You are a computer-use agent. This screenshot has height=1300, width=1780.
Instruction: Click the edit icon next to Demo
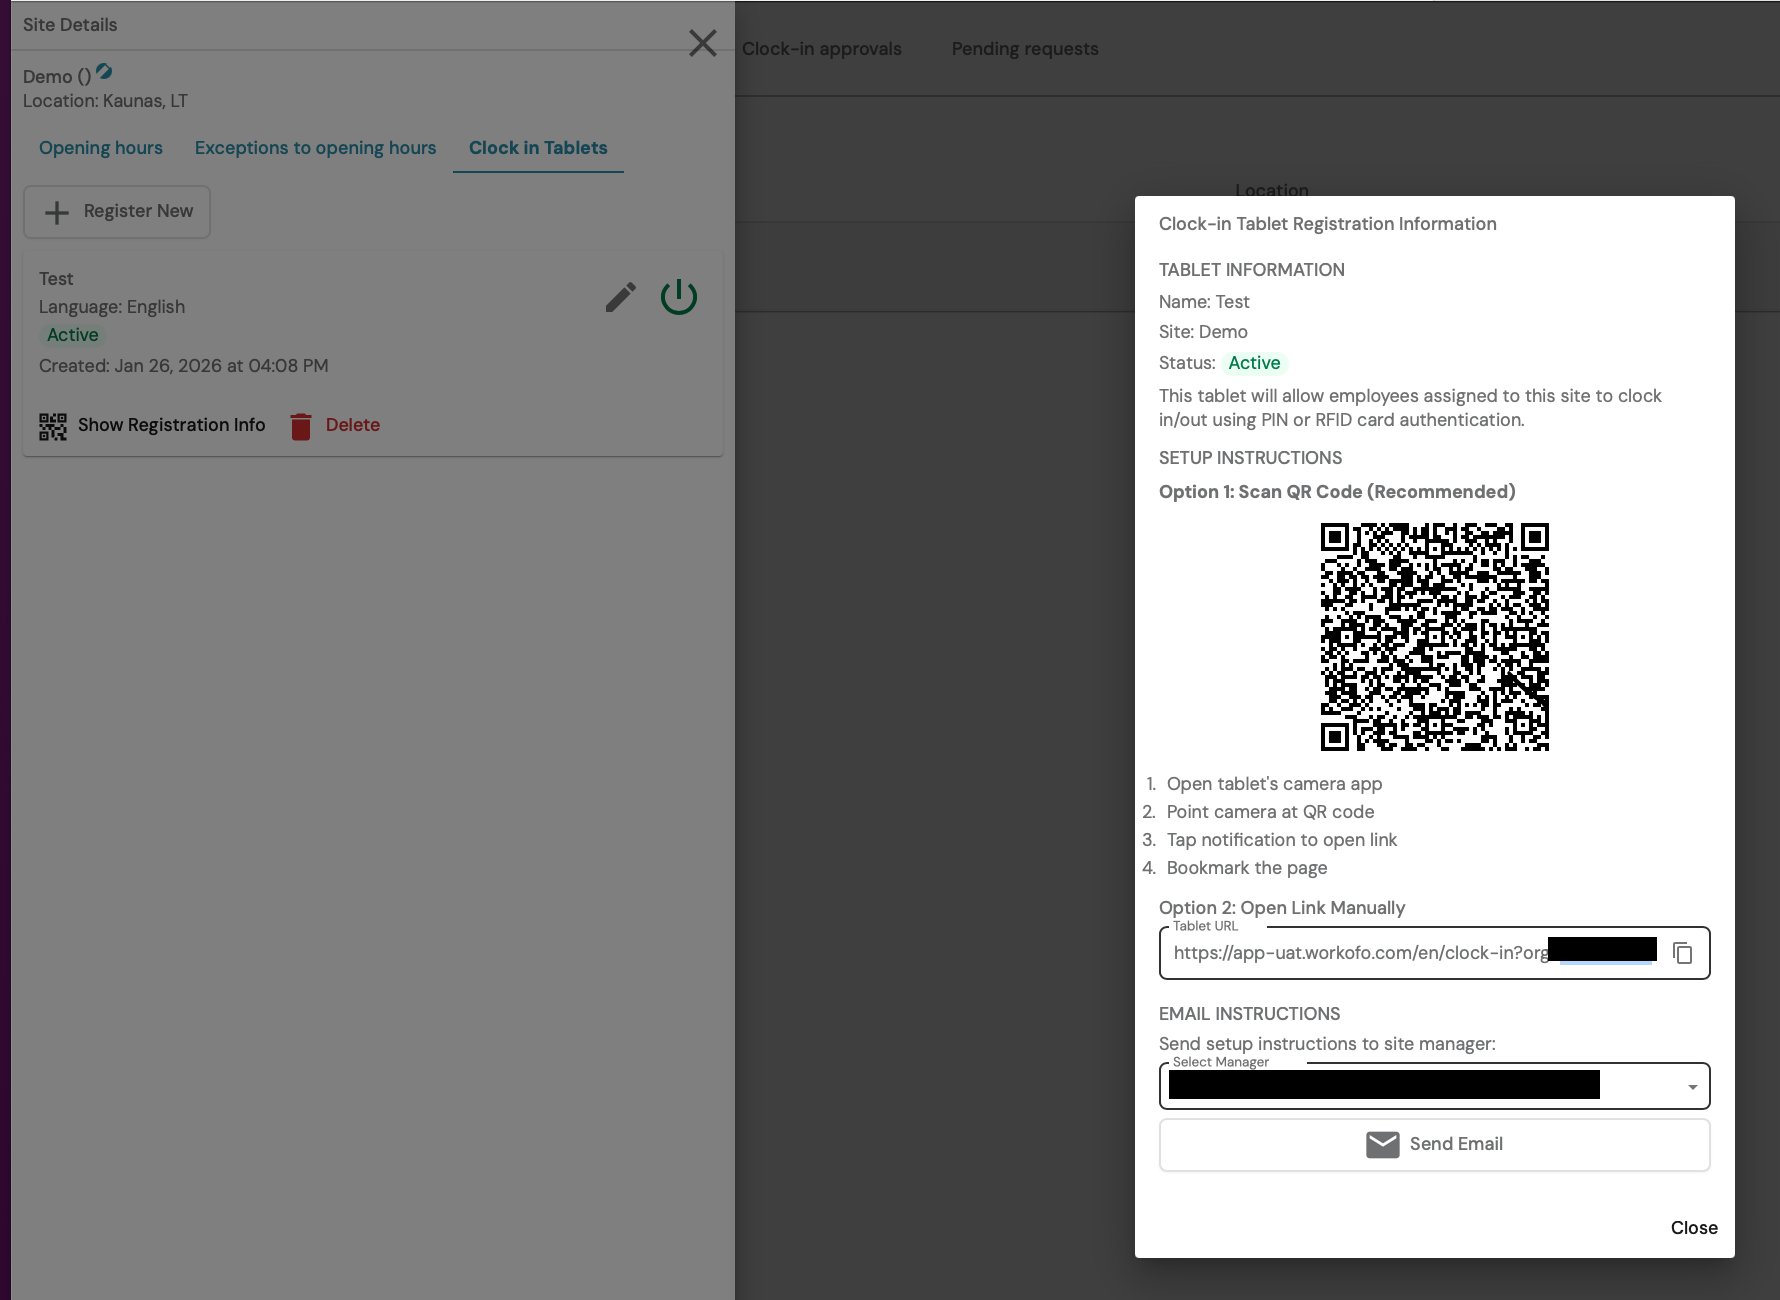pyautogui.click(x=104, y=72)
